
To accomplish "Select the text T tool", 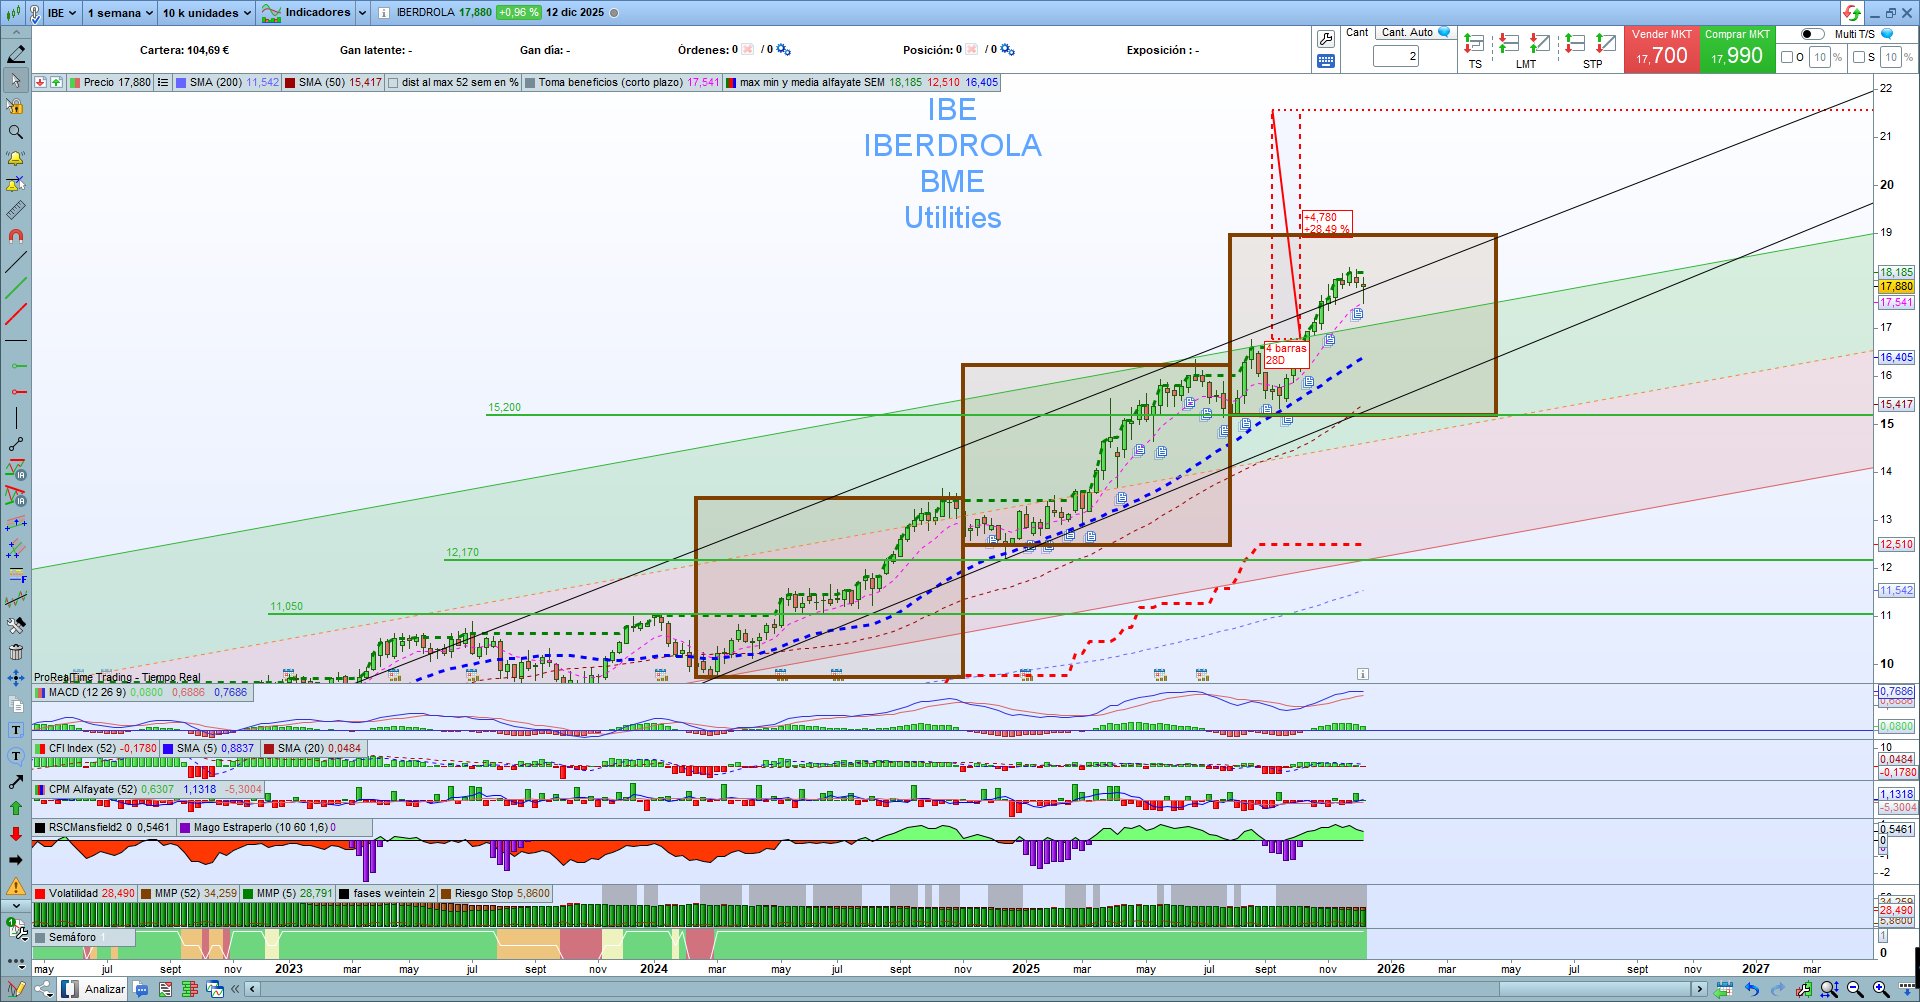I will 16,730.
